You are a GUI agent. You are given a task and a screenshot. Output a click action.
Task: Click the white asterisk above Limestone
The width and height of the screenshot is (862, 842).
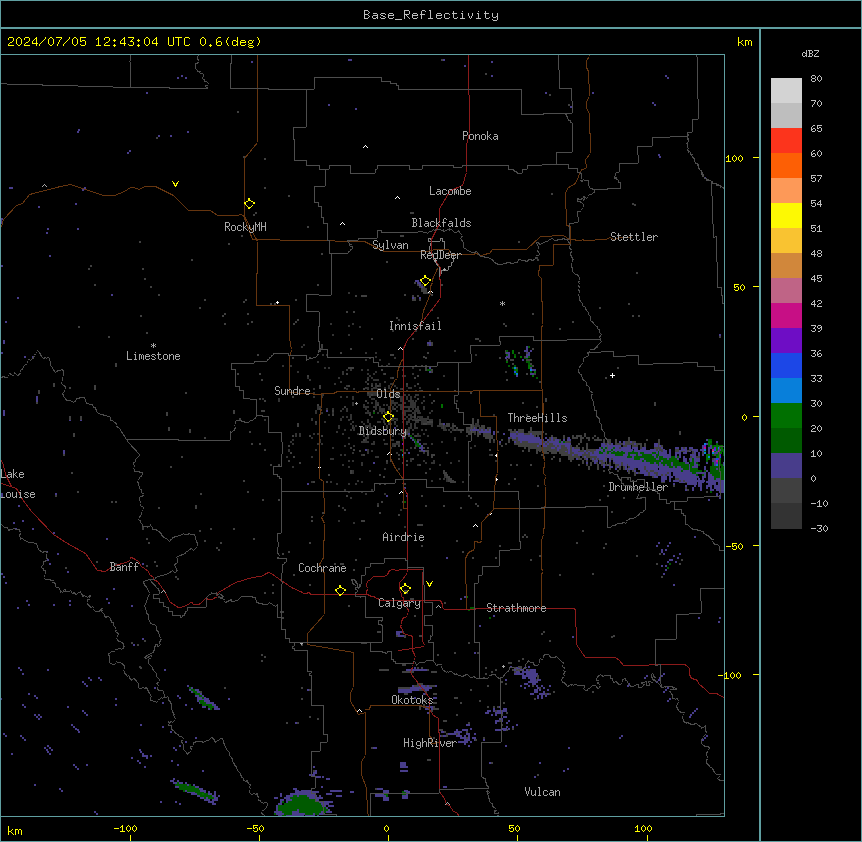tap(153, 346)
